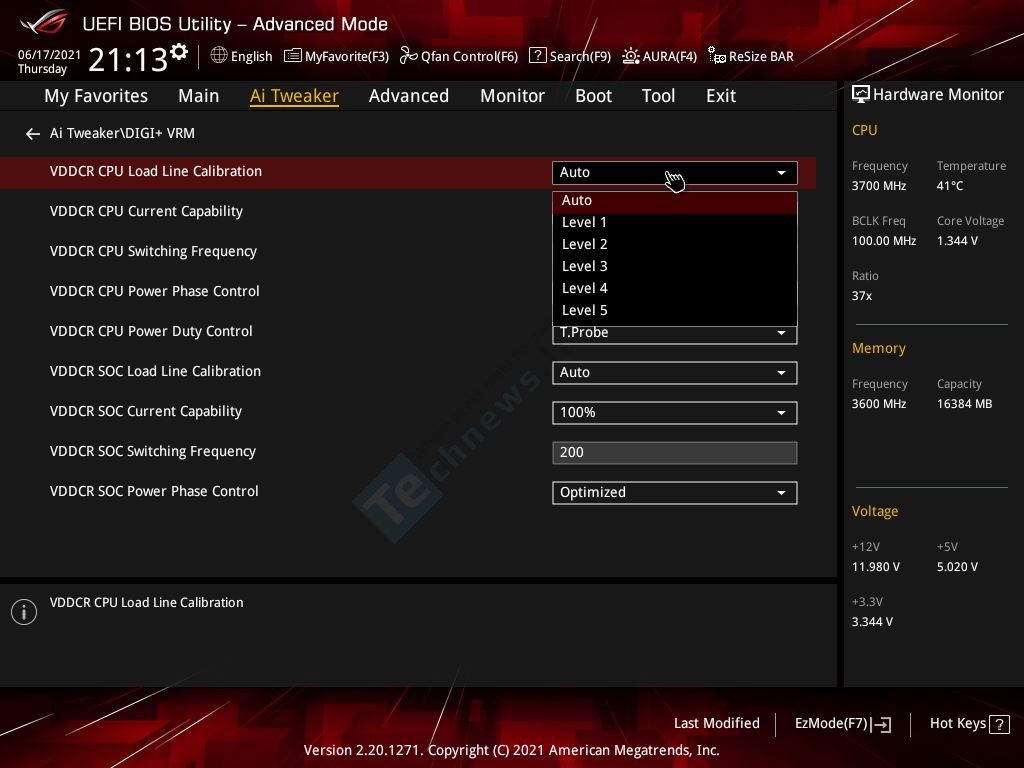Screen dimensions: 1024x768
Task: Click memory capacity 16384 MB
Action: click(x=965, y=404)
